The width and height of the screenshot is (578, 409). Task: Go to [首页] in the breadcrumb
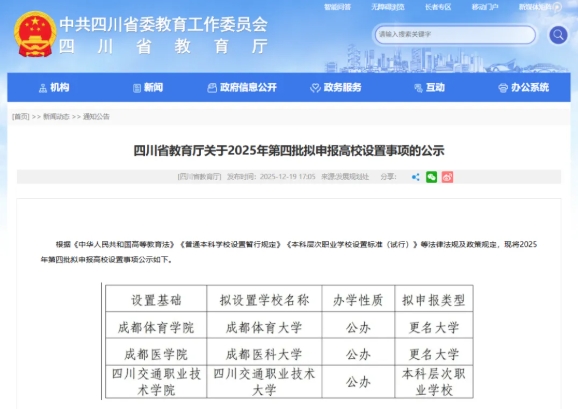pyautogui.click(x=21, y=117)
